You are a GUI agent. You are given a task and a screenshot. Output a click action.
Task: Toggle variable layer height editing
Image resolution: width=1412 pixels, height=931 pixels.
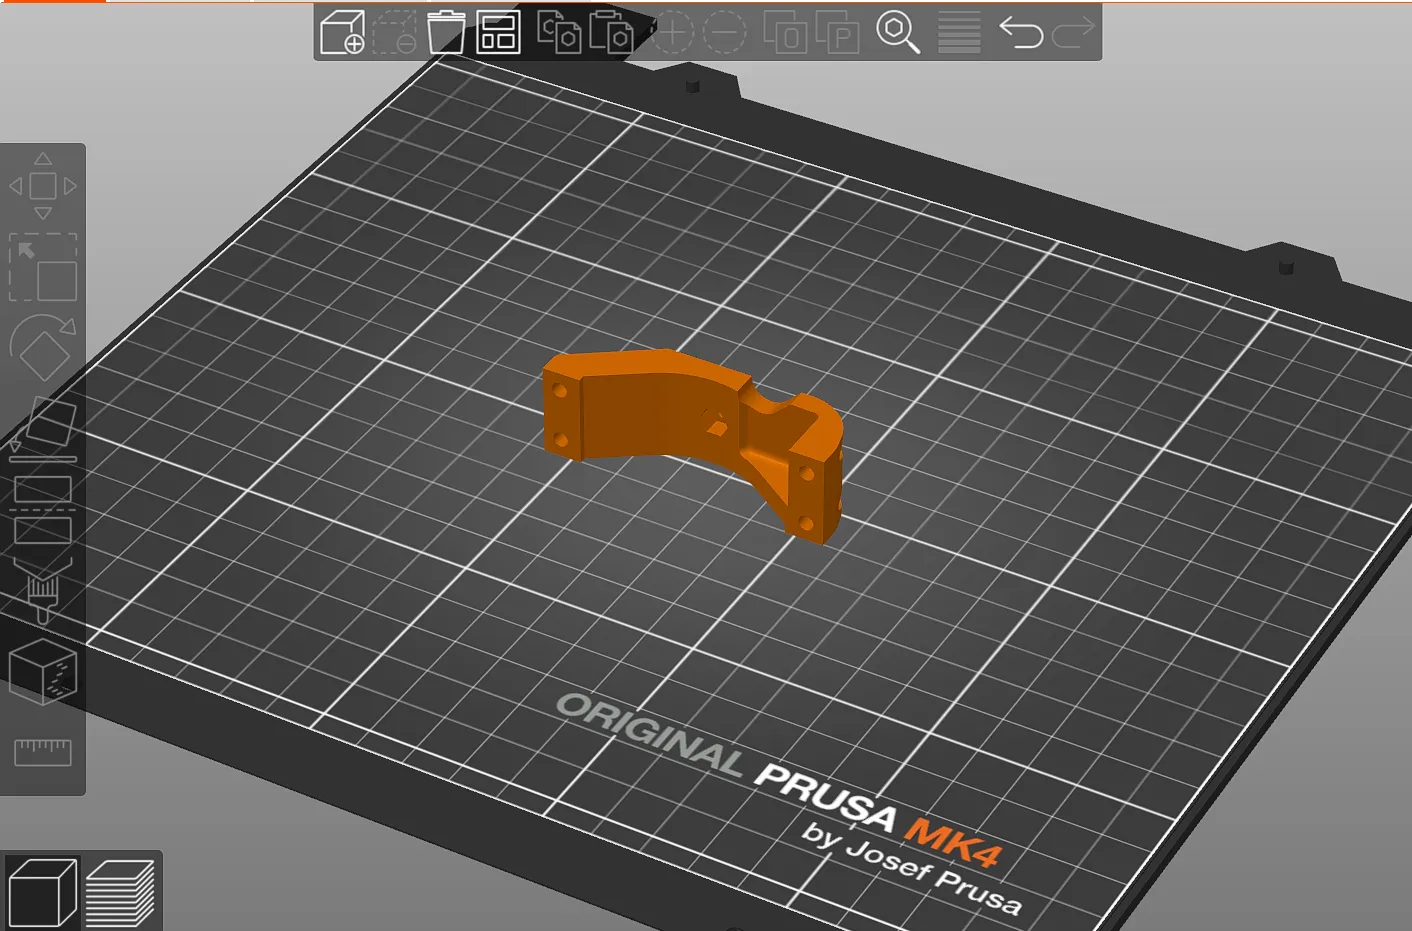[958, 32]
